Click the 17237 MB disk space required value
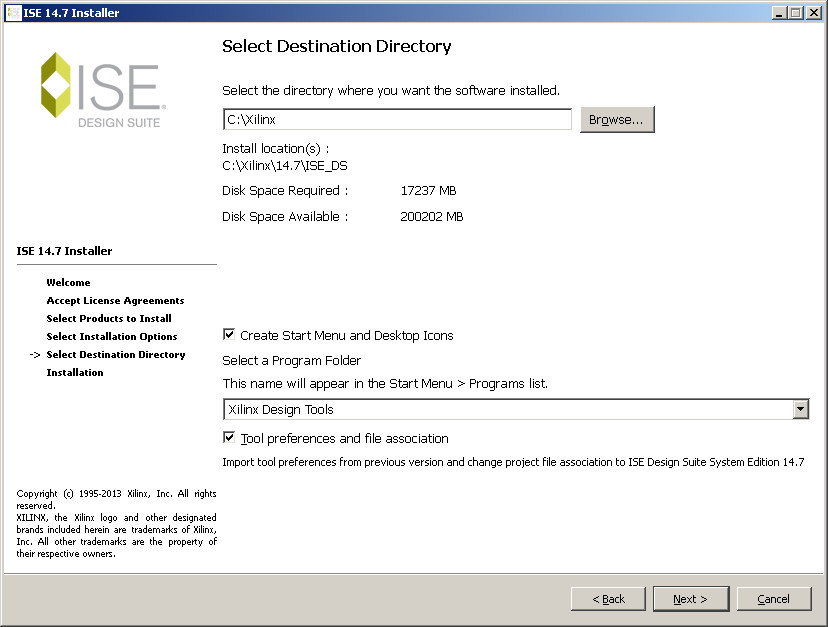The image size is (828, 627). 428,191
